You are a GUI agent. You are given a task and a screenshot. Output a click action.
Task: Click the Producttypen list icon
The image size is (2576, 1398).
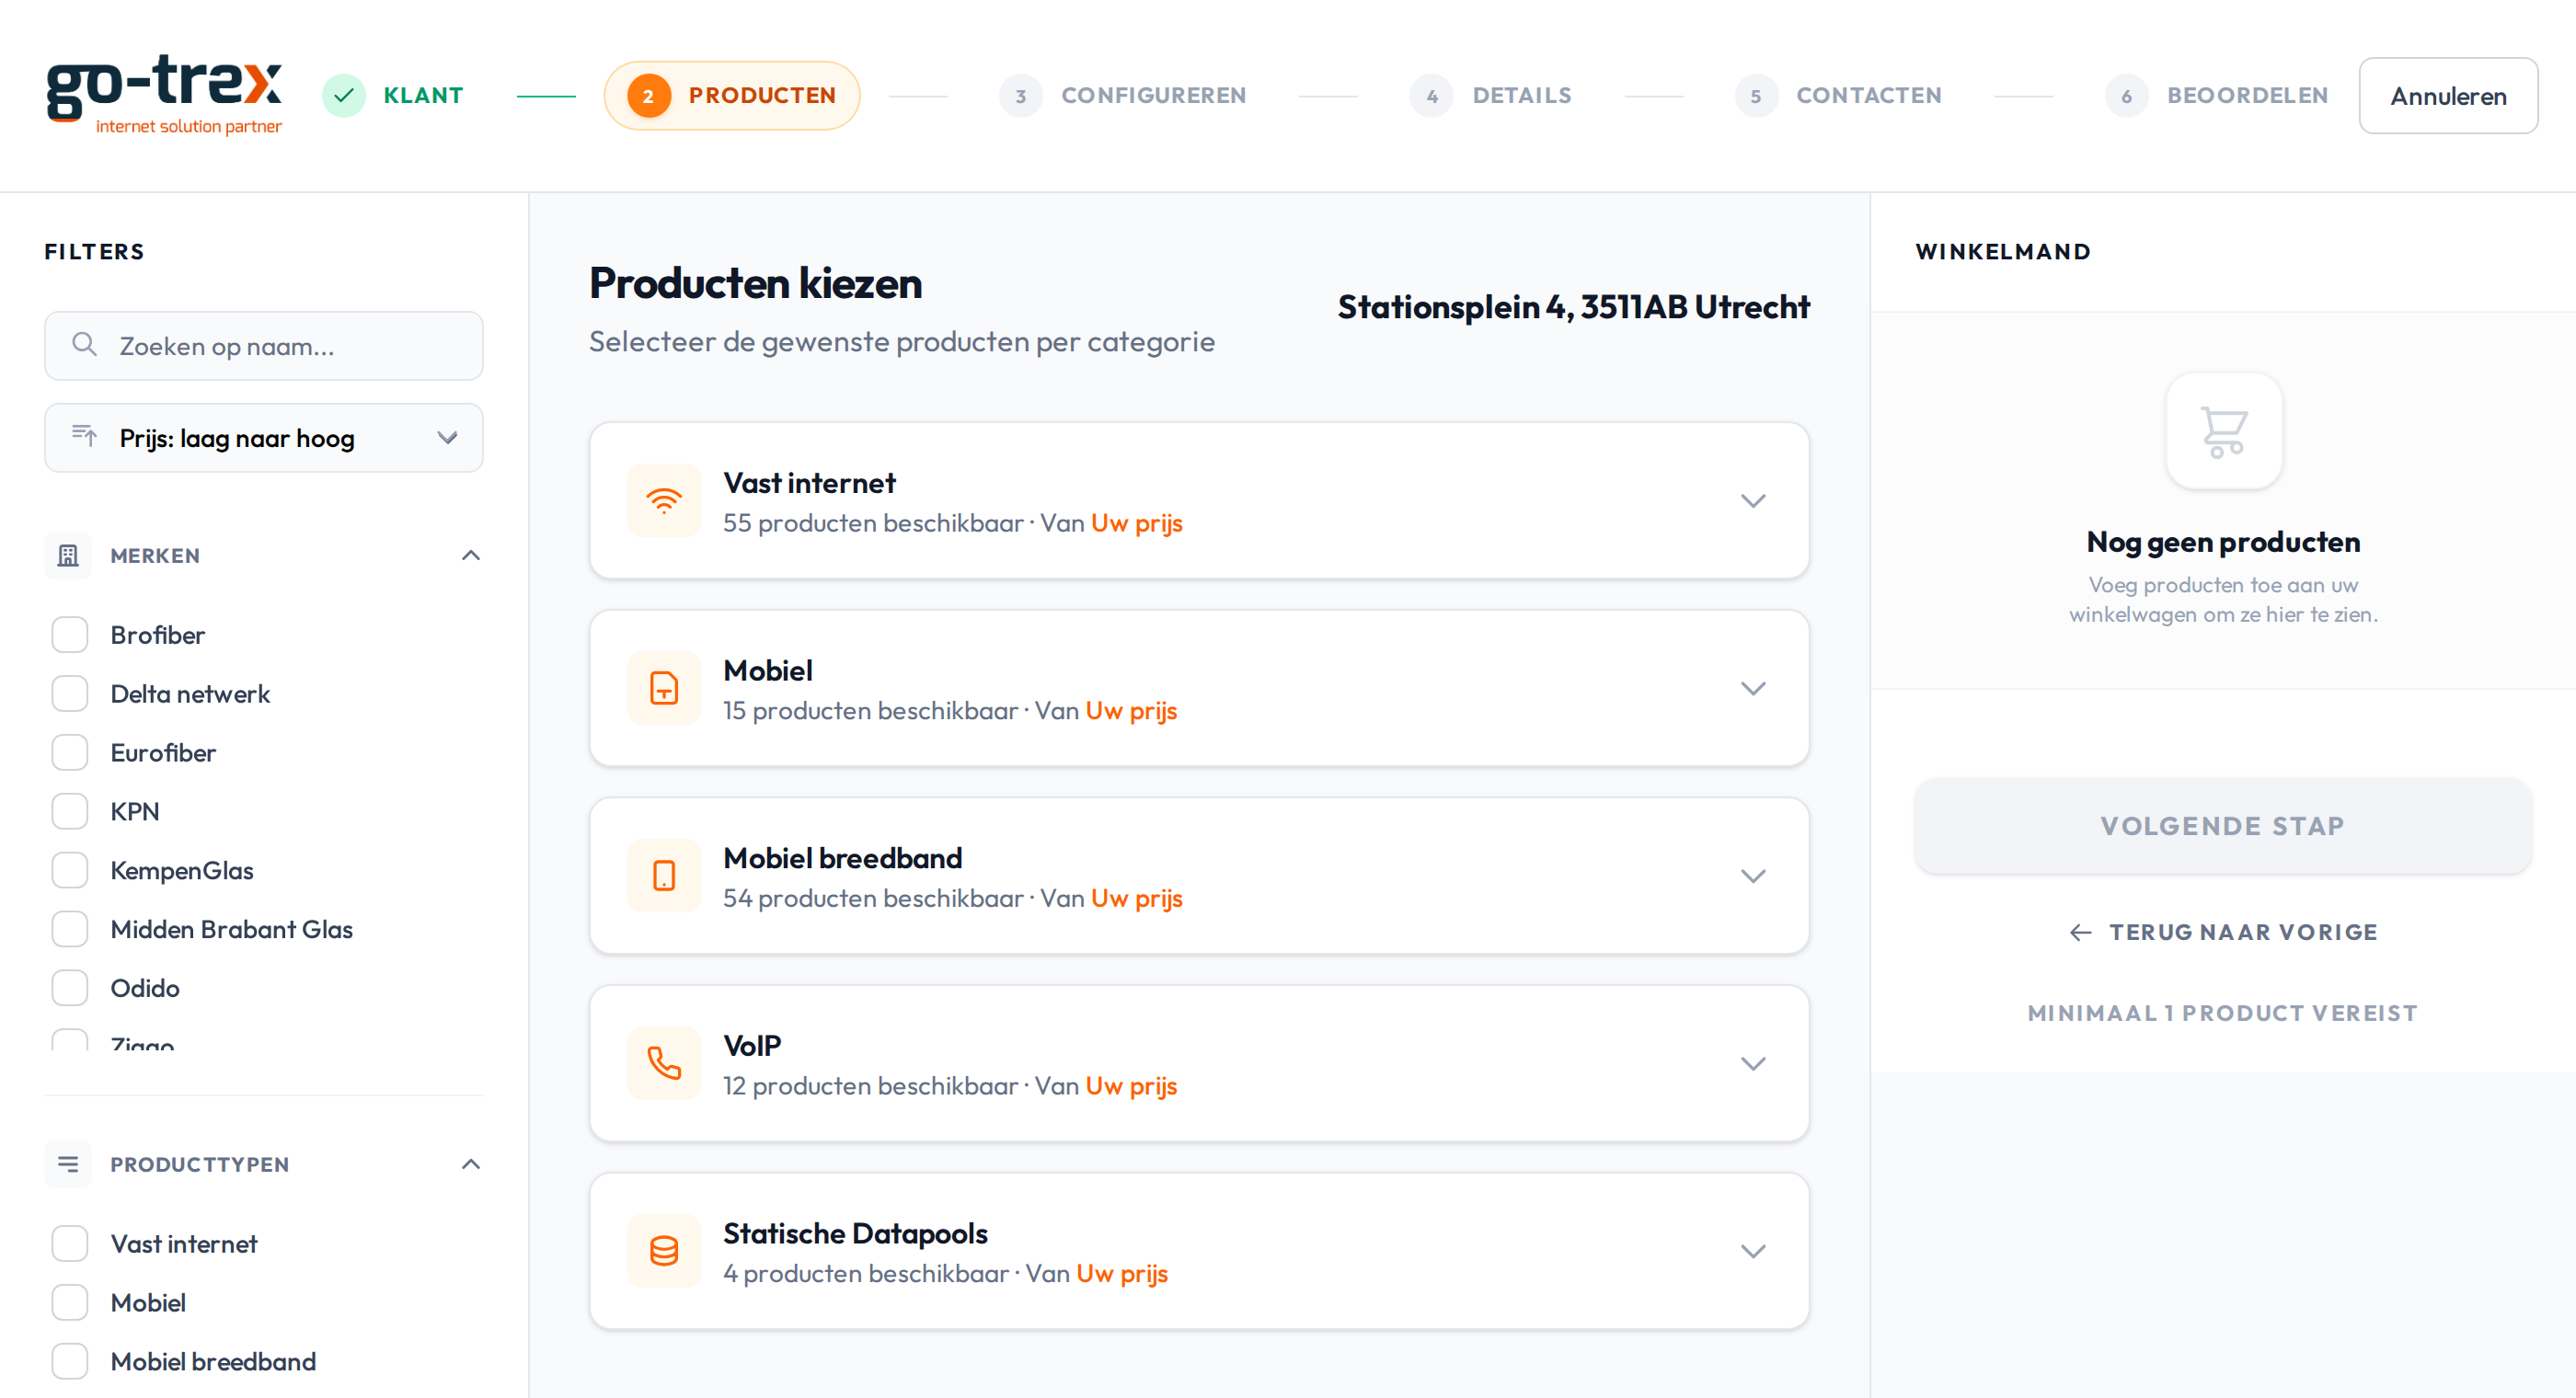pos(68,1164)
